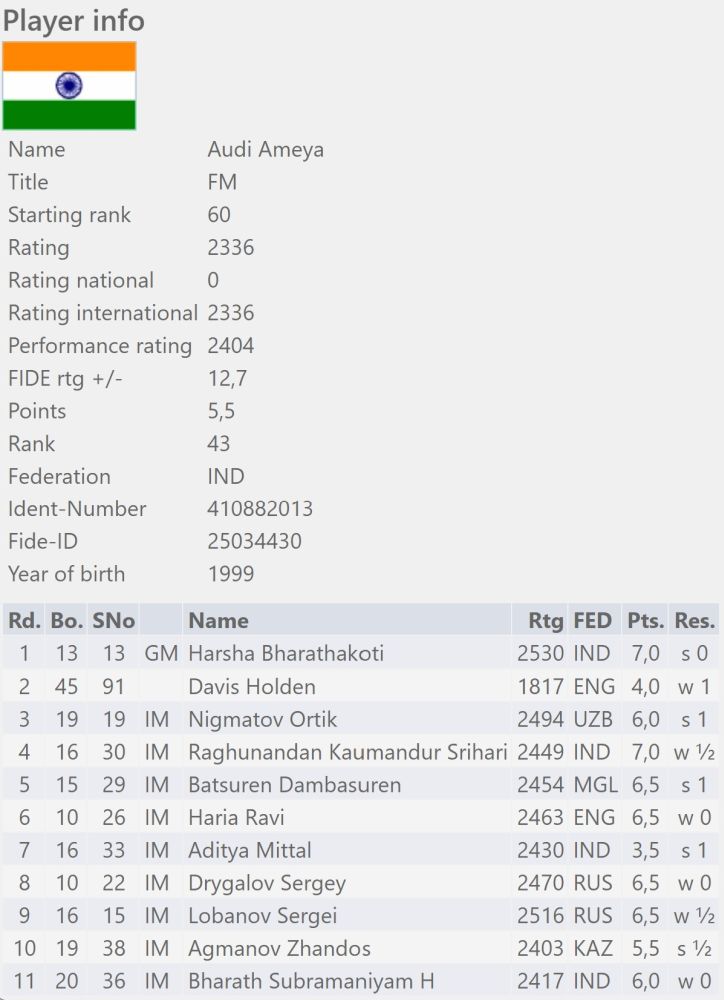Select Drygalov Sergey in round 8

point(267,884)
